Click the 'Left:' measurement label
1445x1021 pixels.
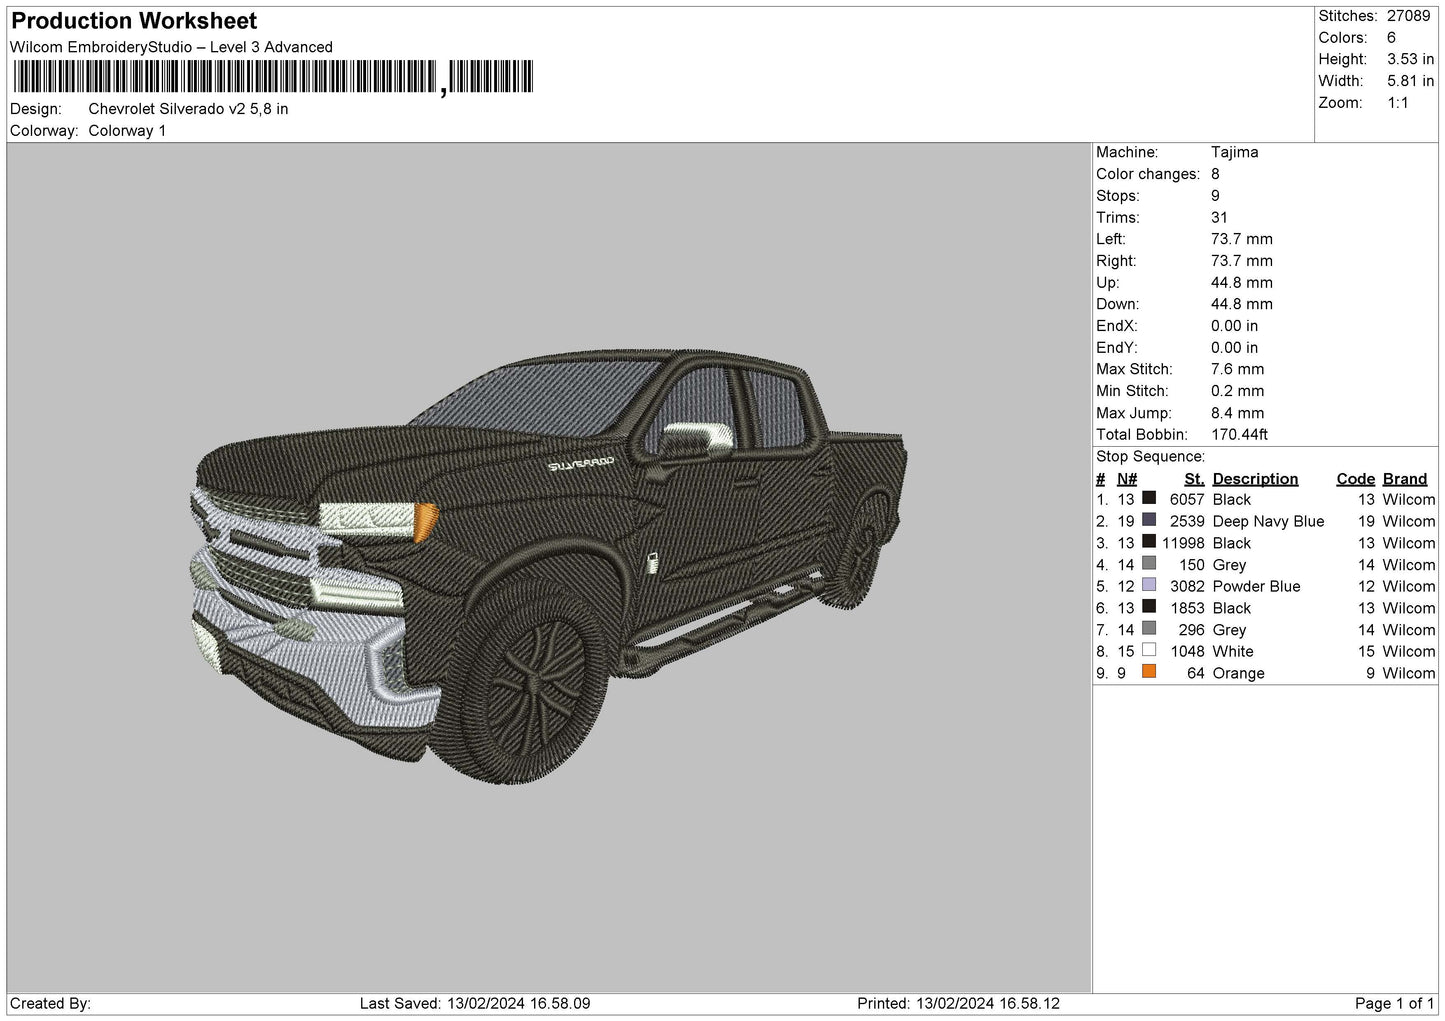pos(1110,239)
